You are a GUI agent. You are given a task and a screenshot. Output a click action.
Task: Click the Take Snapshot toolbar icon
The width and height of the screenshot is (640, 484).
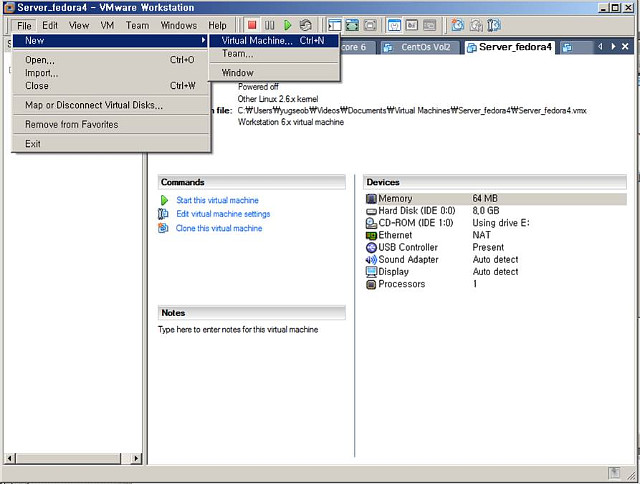coord(457,25)
